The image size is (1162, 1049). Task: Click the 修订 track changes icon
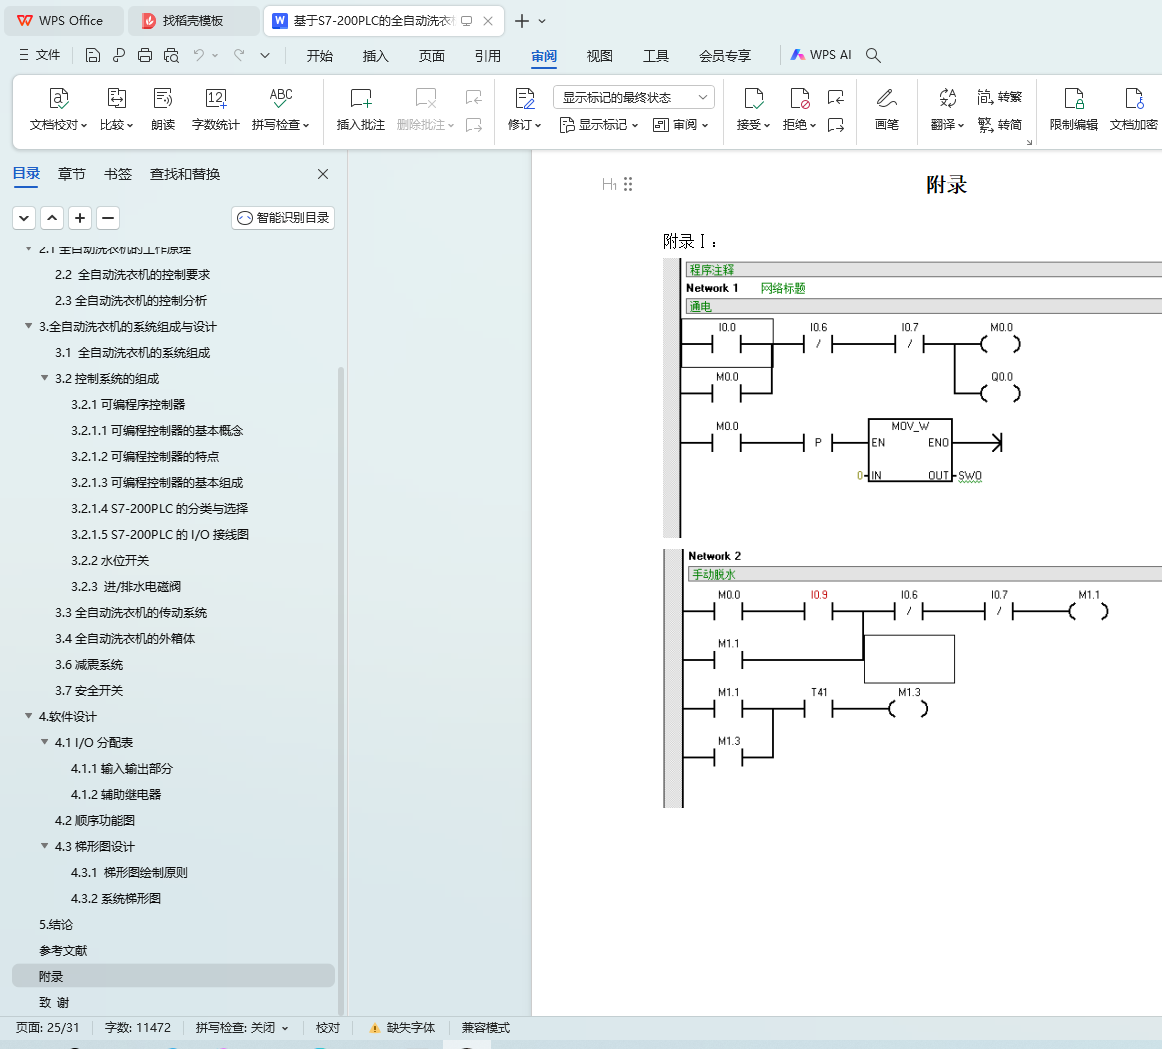tap(525, 99)
